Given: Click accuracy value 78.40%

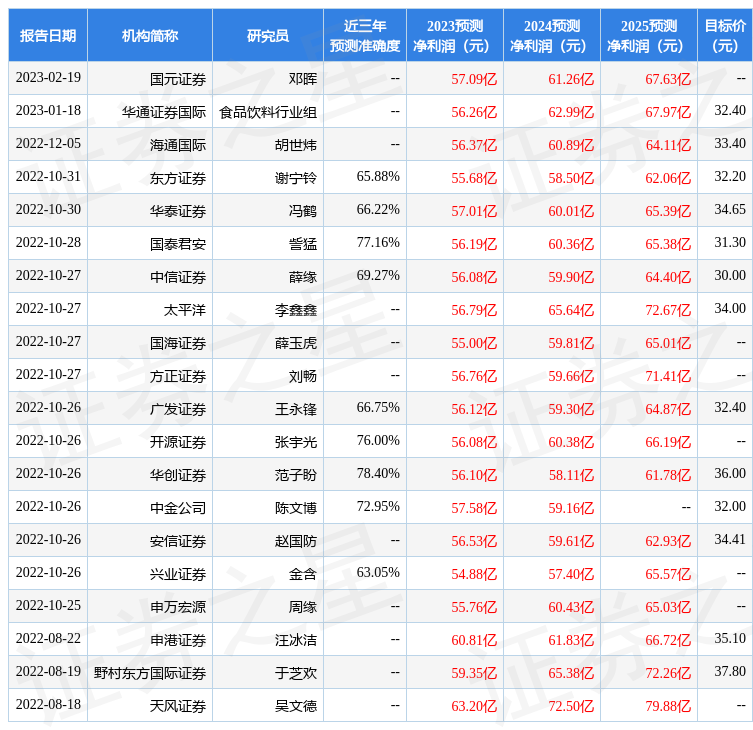Looking at the screenshot, I should [x=378, y=474].
